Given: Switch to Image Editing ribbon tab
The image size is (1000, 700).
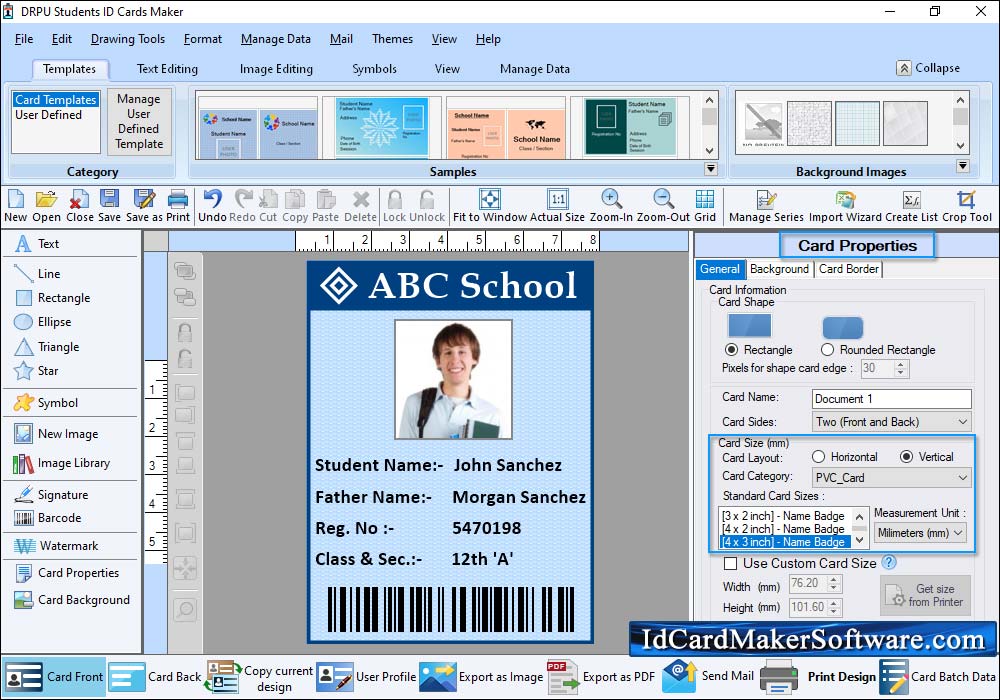Looking at the screenshot, I should (x=276, y=69).
